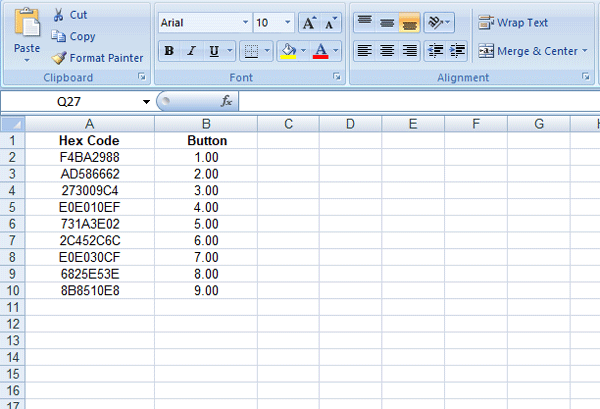Image resolution: width=600 pixels, height=409 pixels.
Task: Open the Clipboard dialog launcher
Action: pyautogui.click(x=142, y=77)
